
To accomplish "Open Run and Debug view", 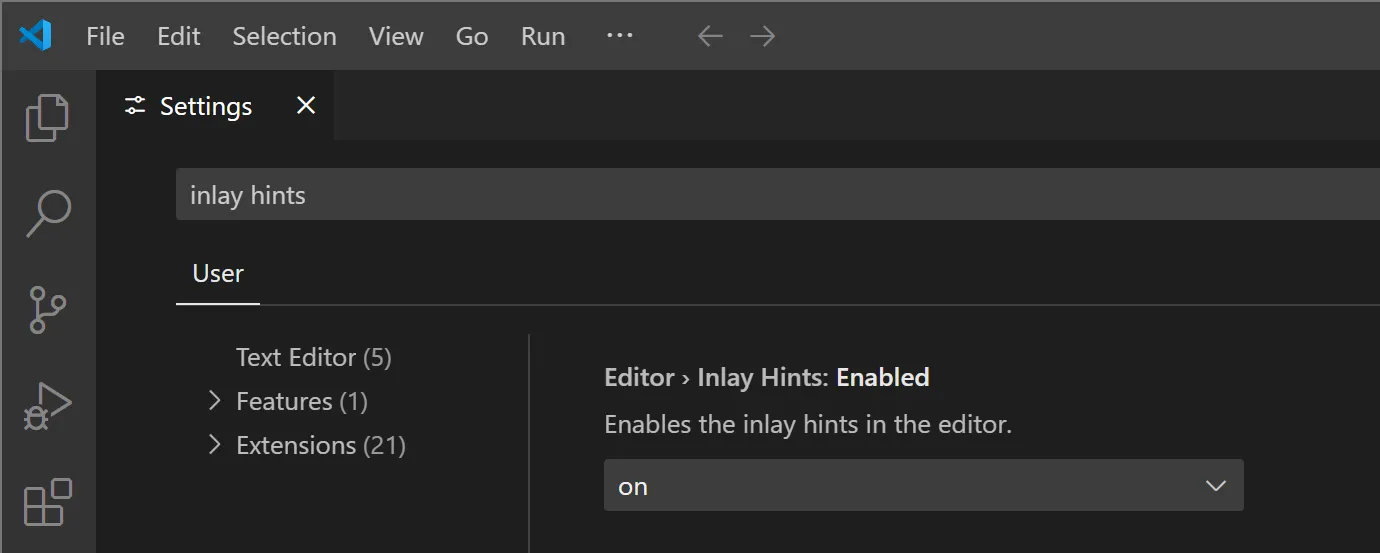I will 47,406.
